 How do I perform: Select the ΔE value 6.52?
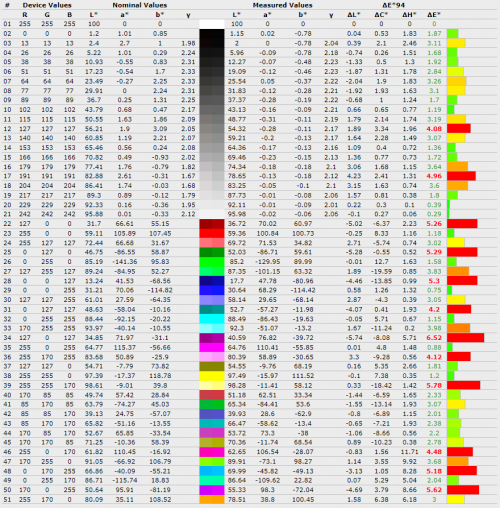coord(434,338)
